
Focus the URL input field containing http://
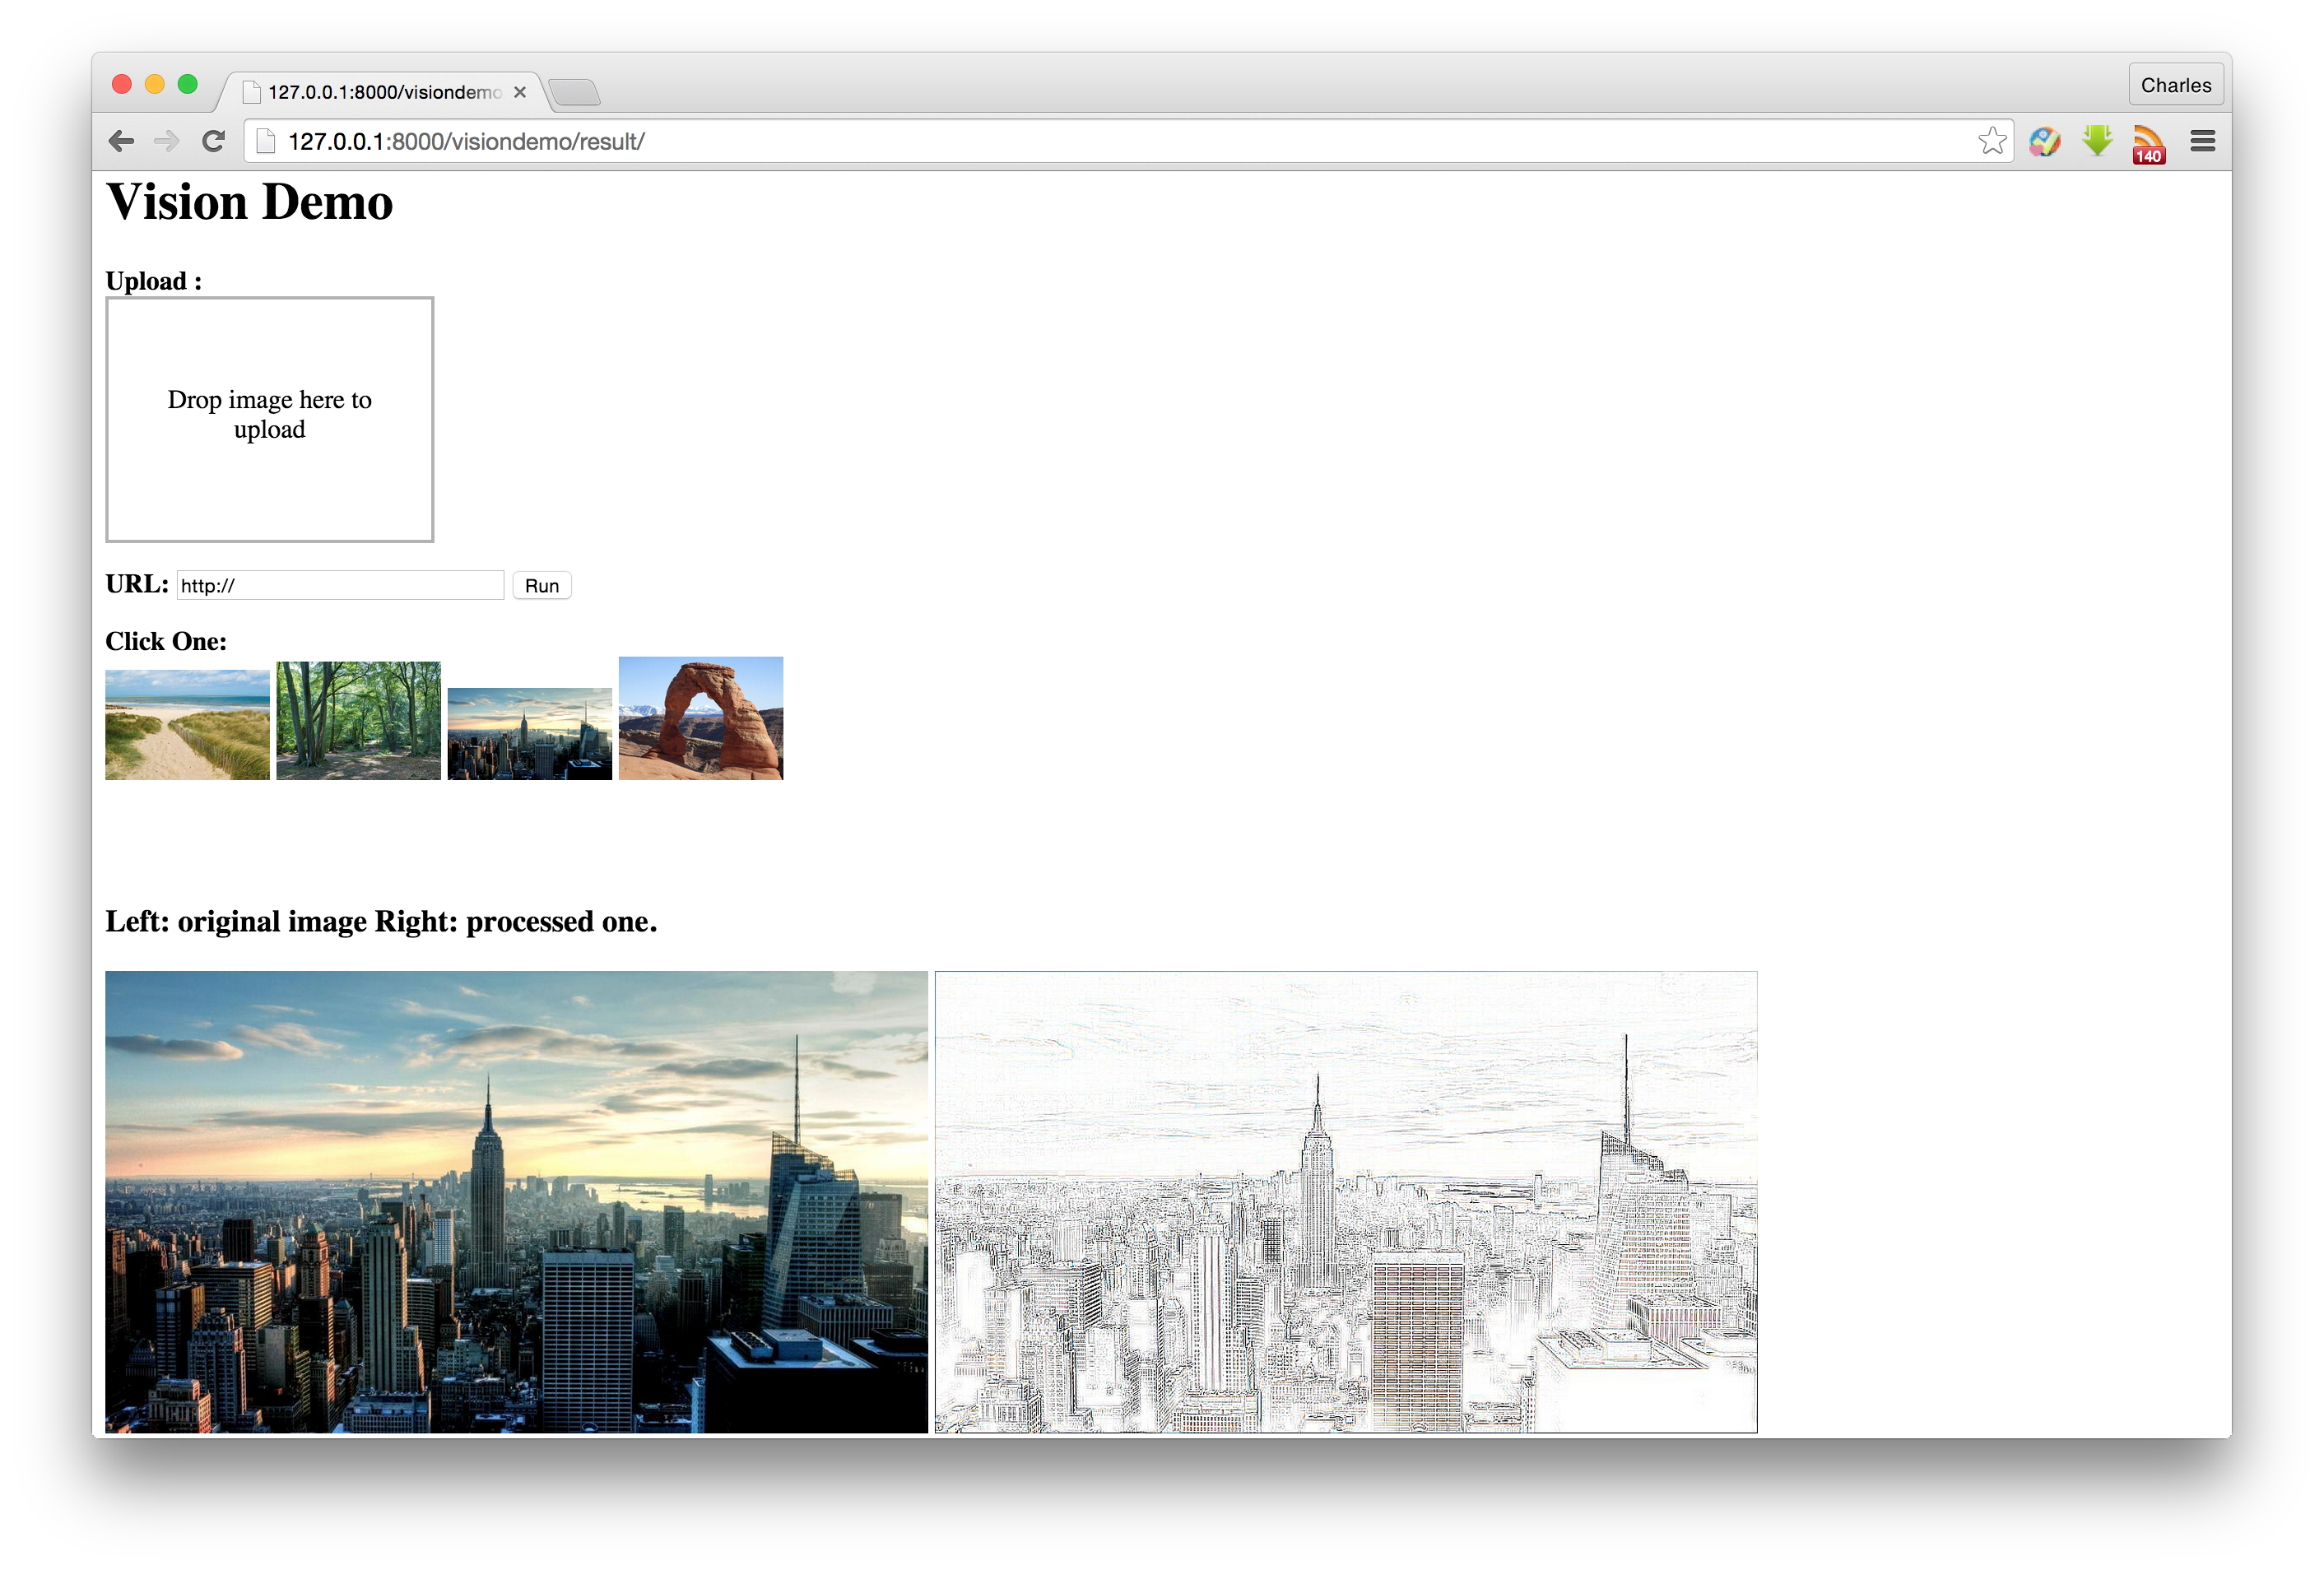340,585
